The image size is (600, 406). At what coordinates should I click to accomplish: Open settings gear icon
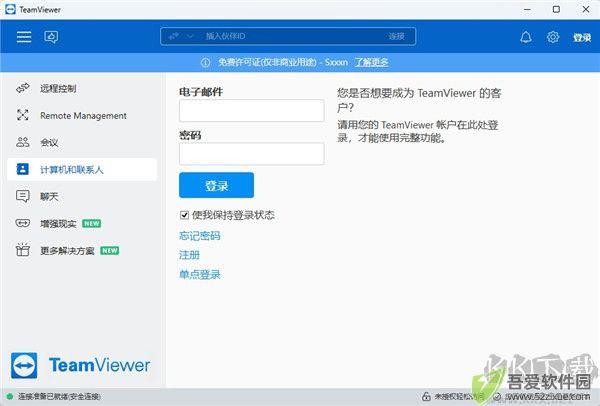(x=553, y=37)
